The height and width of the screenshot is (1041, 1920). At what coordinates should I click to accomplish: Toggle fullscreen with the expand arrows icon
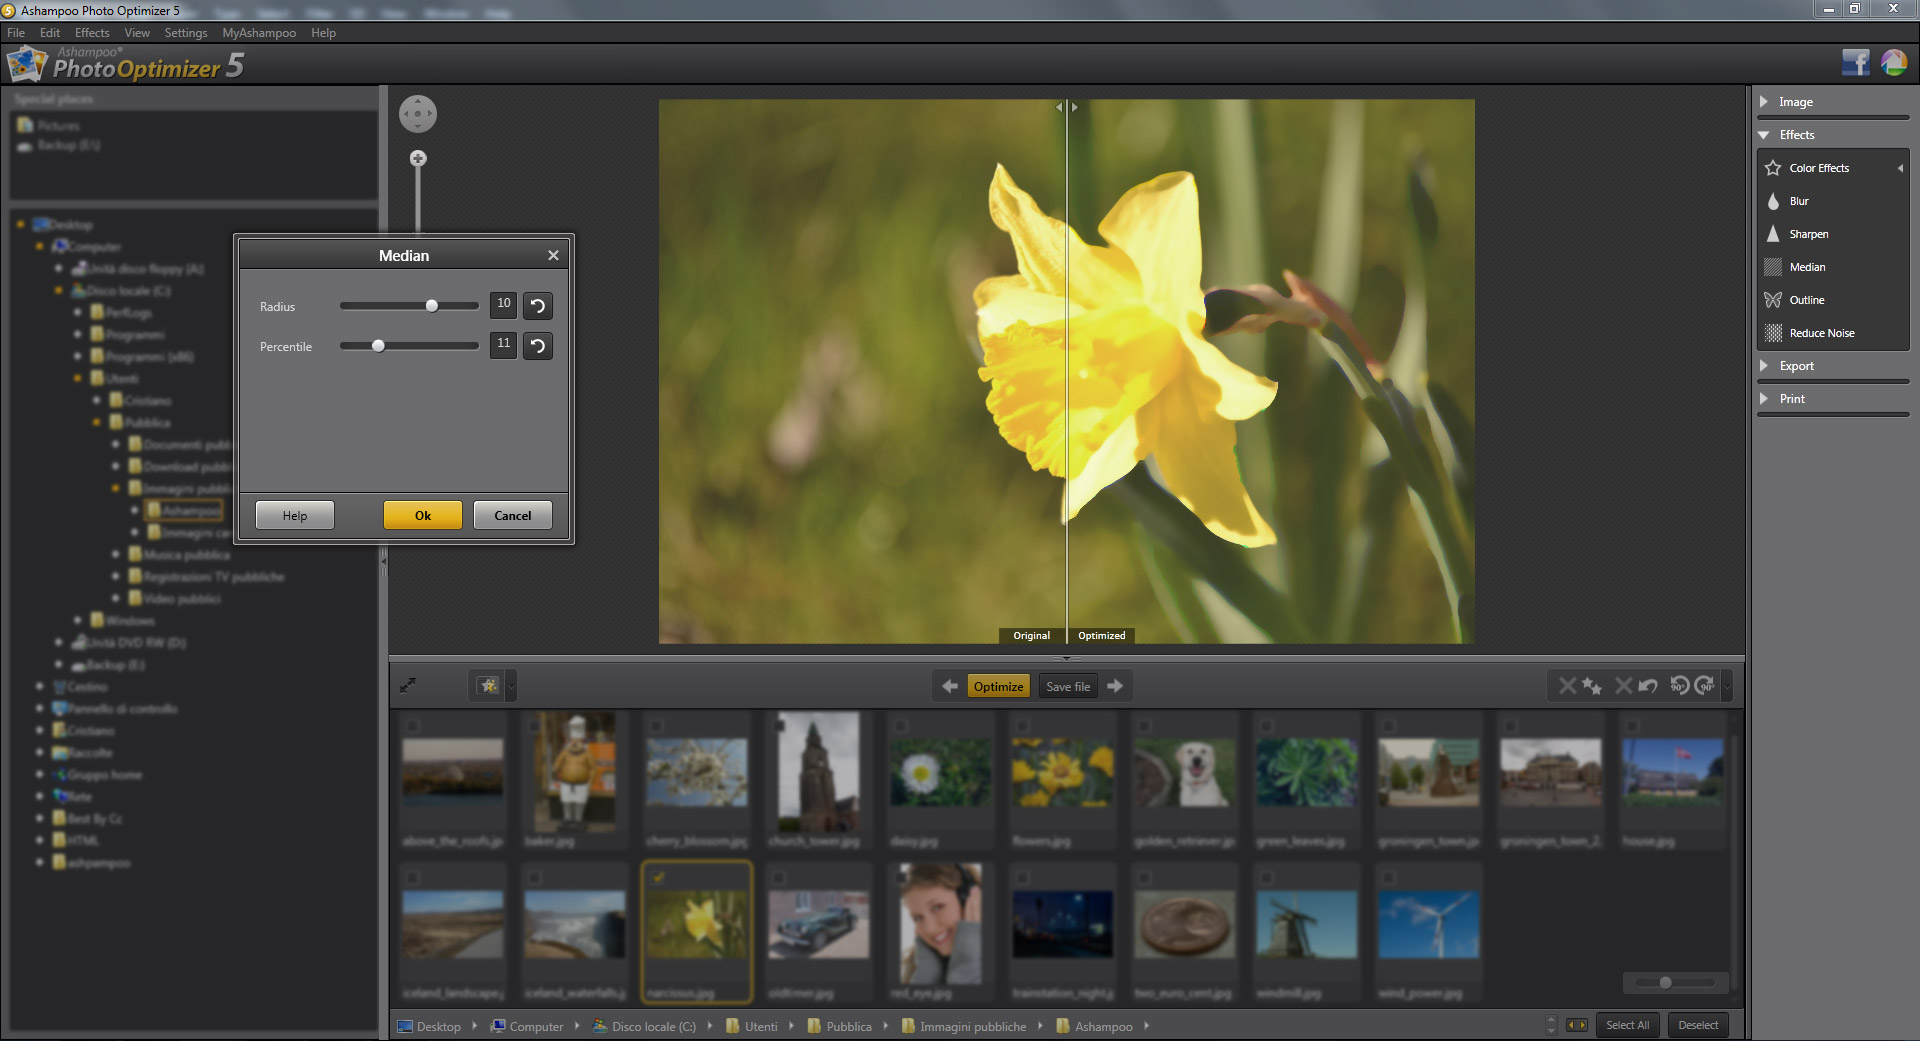408,685
